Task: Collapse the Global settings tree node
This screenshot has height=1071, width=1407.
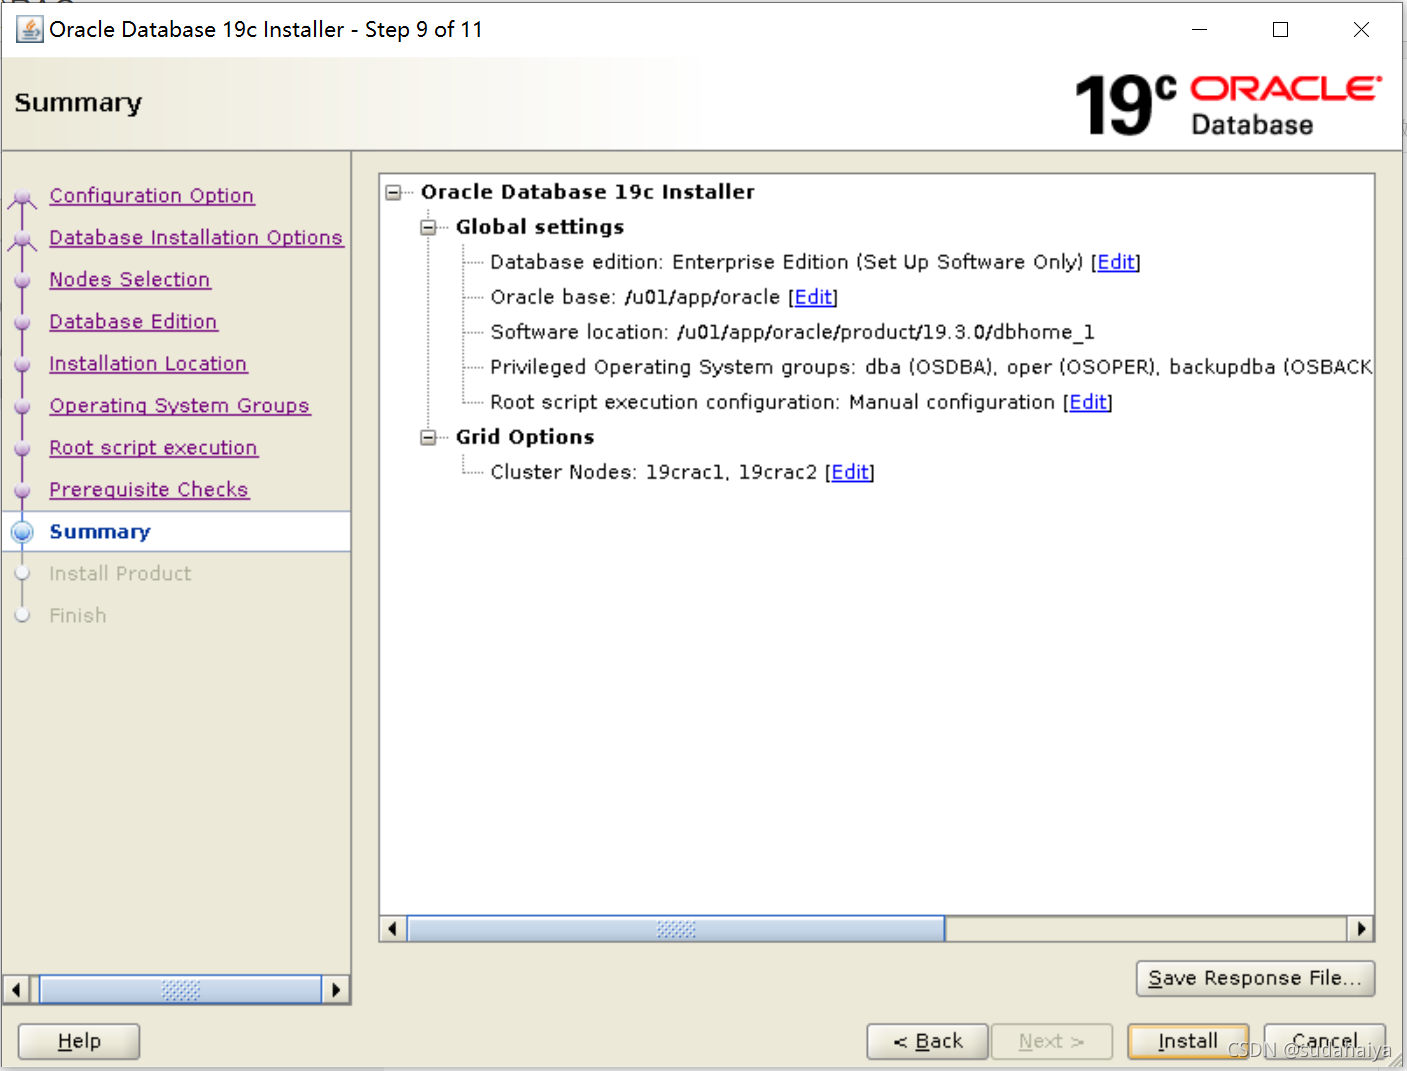Action: 429,227
